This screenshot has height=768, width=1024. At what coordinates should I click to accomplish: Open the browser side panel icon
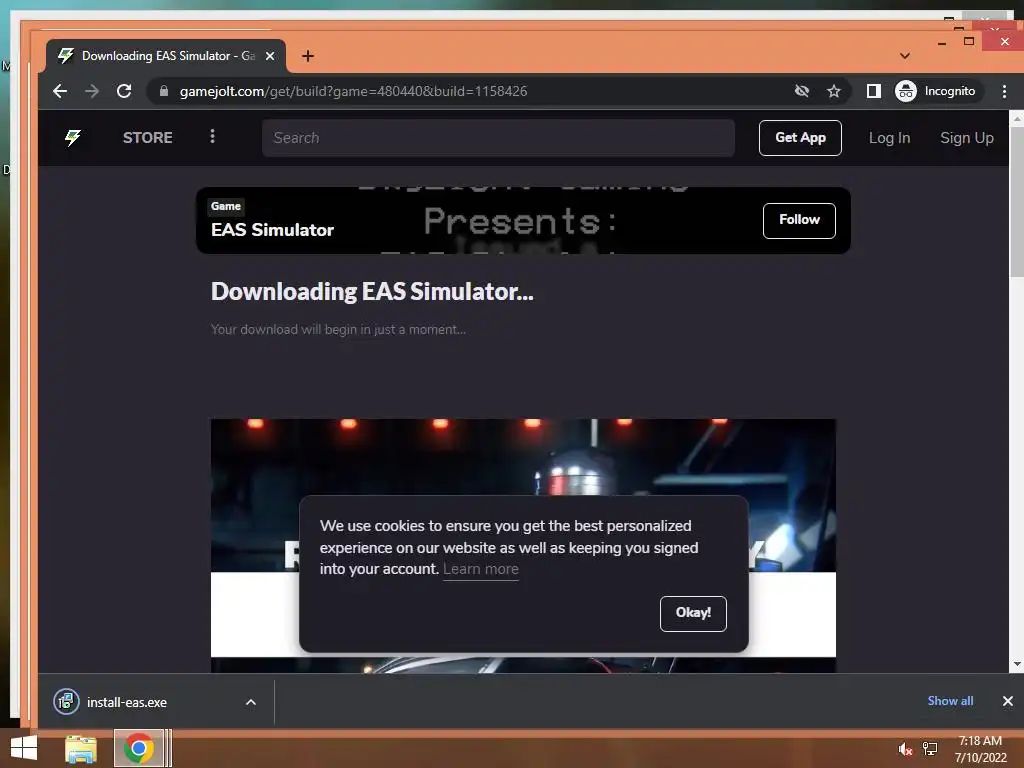[874, 91]
